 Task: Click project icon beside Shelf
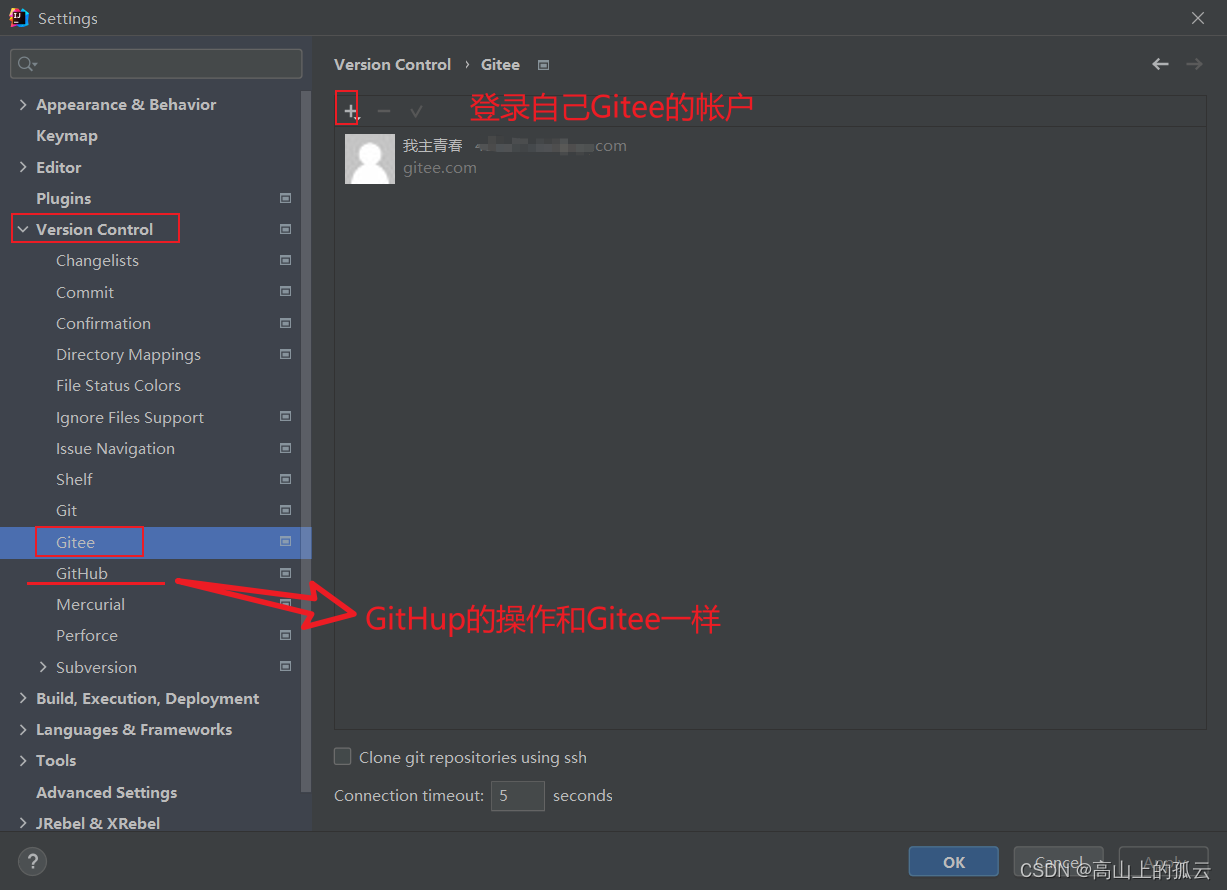tap(285, 479)
